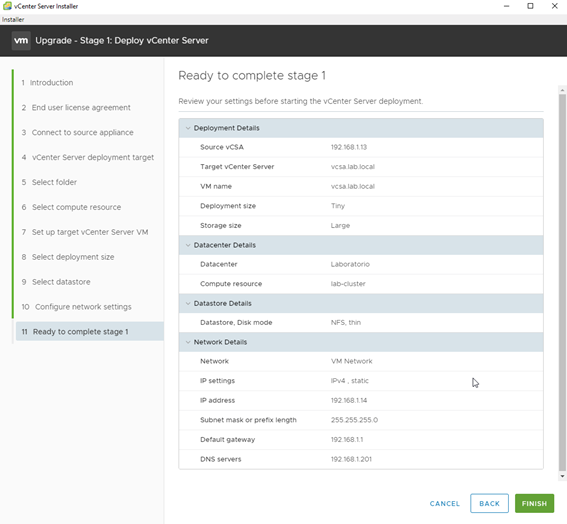Click the VM name value vcsa.lab.local
This screenshot has height=524, width=567.
(x=353, y=187)
